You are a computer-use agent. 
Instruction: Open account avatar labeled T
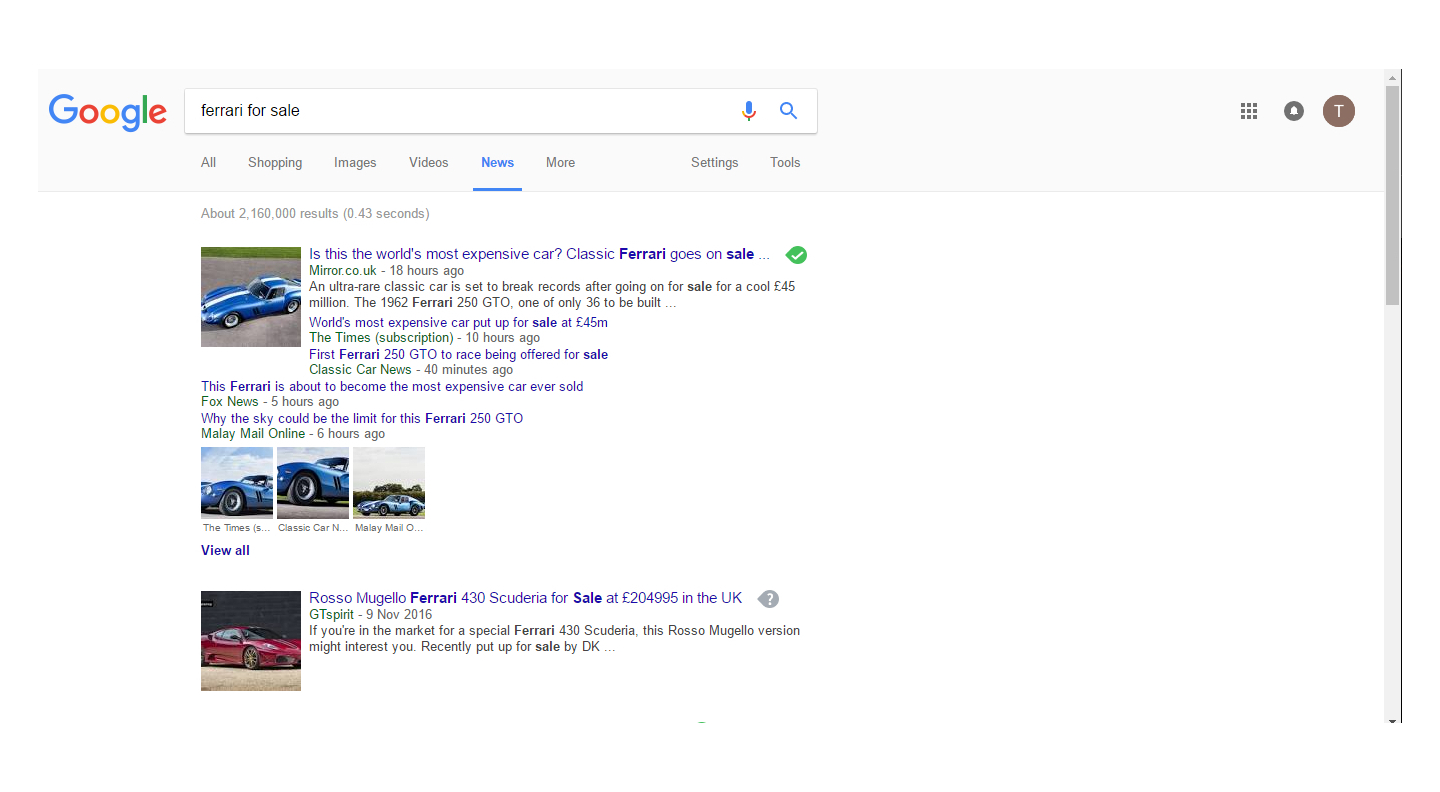tap(1339, 111)
